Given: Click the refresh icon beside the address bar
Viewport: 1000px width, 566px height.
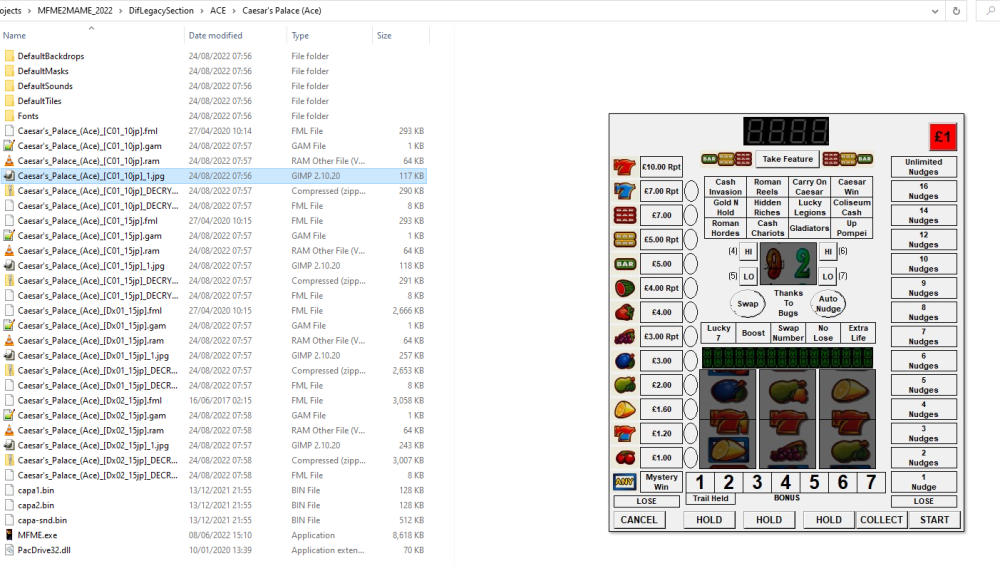Looking at the screenshot, I should pos(956,11).
